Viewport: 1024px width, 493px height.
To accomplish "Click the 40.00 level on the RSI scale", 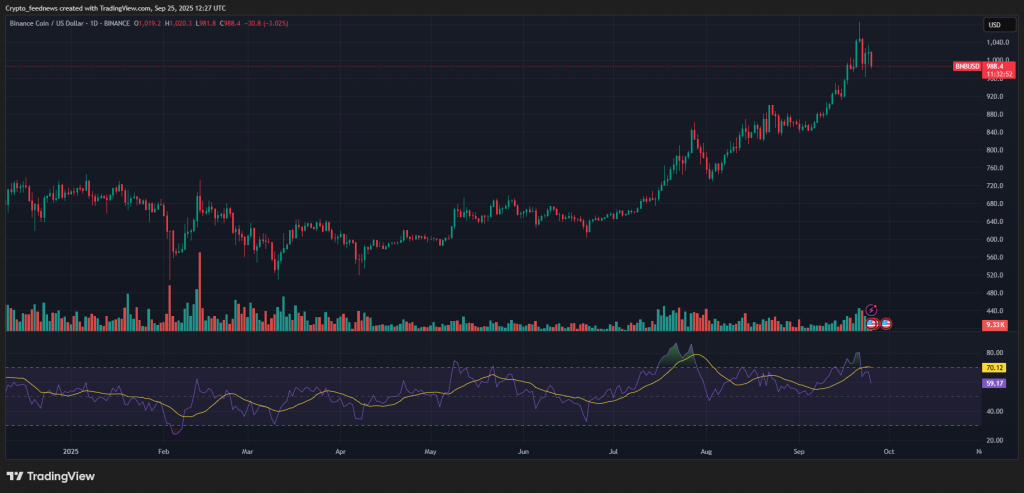I will [x=993, y=411].
